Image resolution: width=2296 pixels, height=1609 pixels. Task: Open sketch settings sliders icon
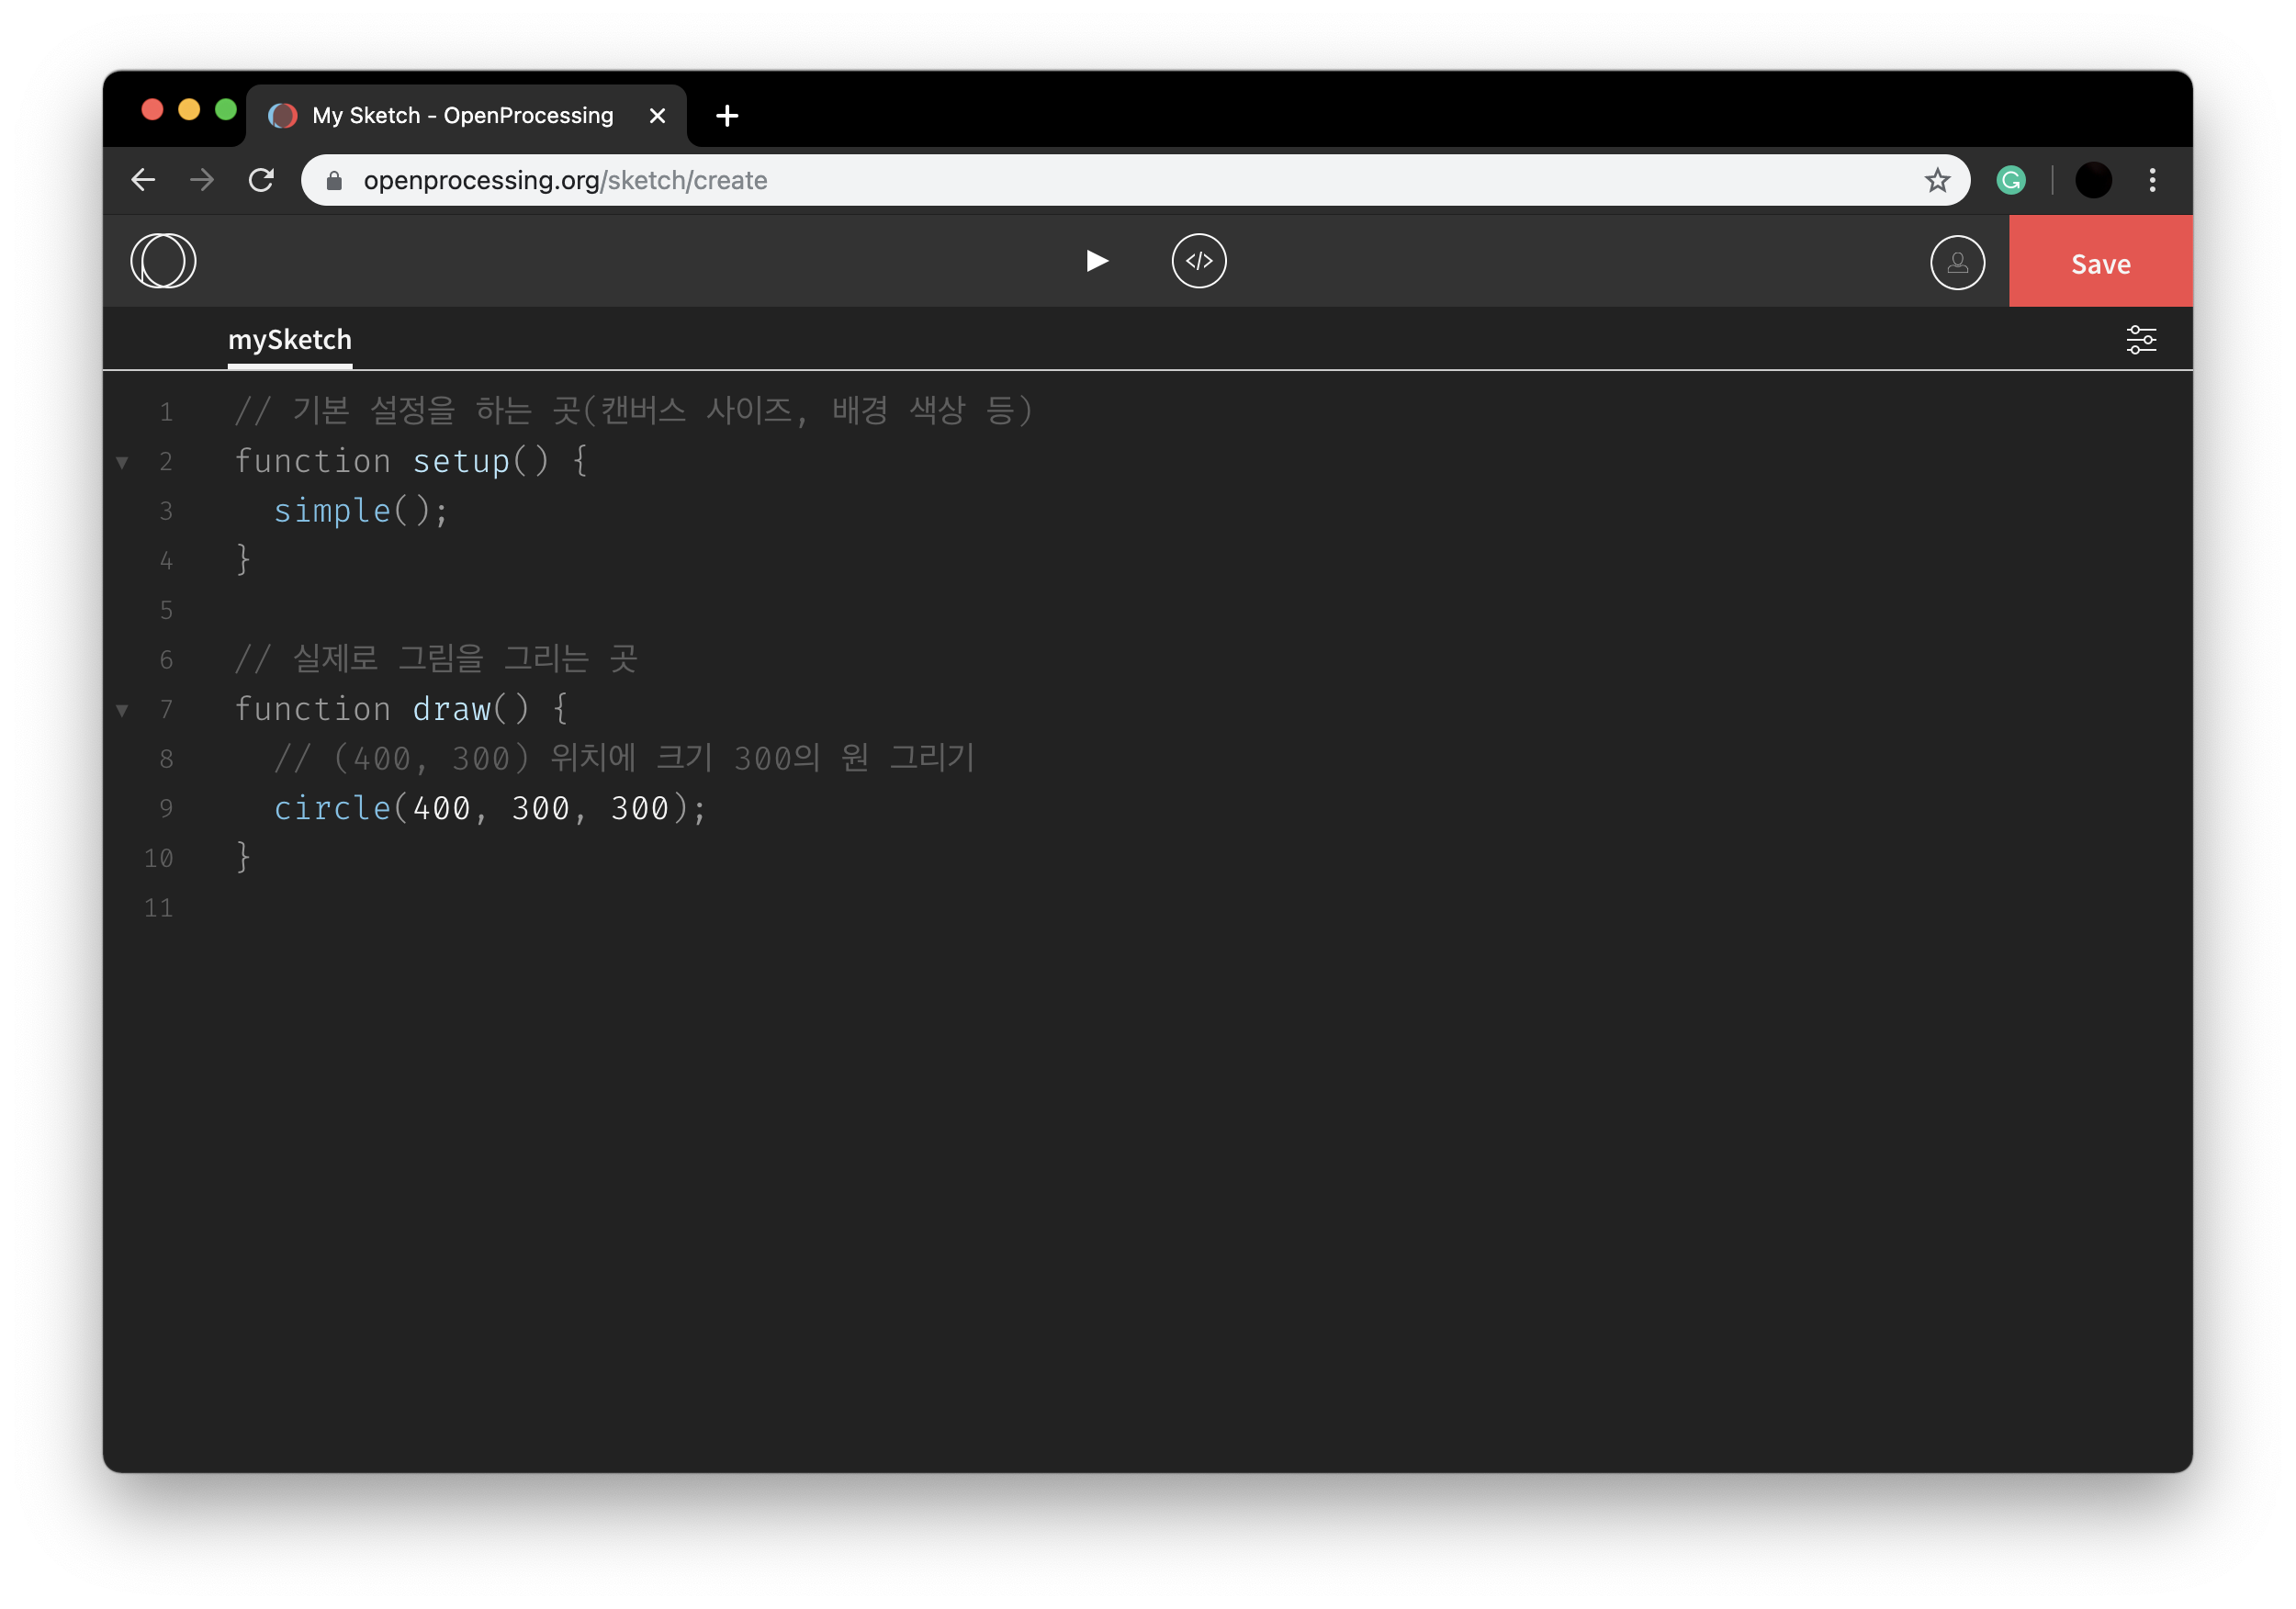pyautogui.click(x=2140, y=340)
